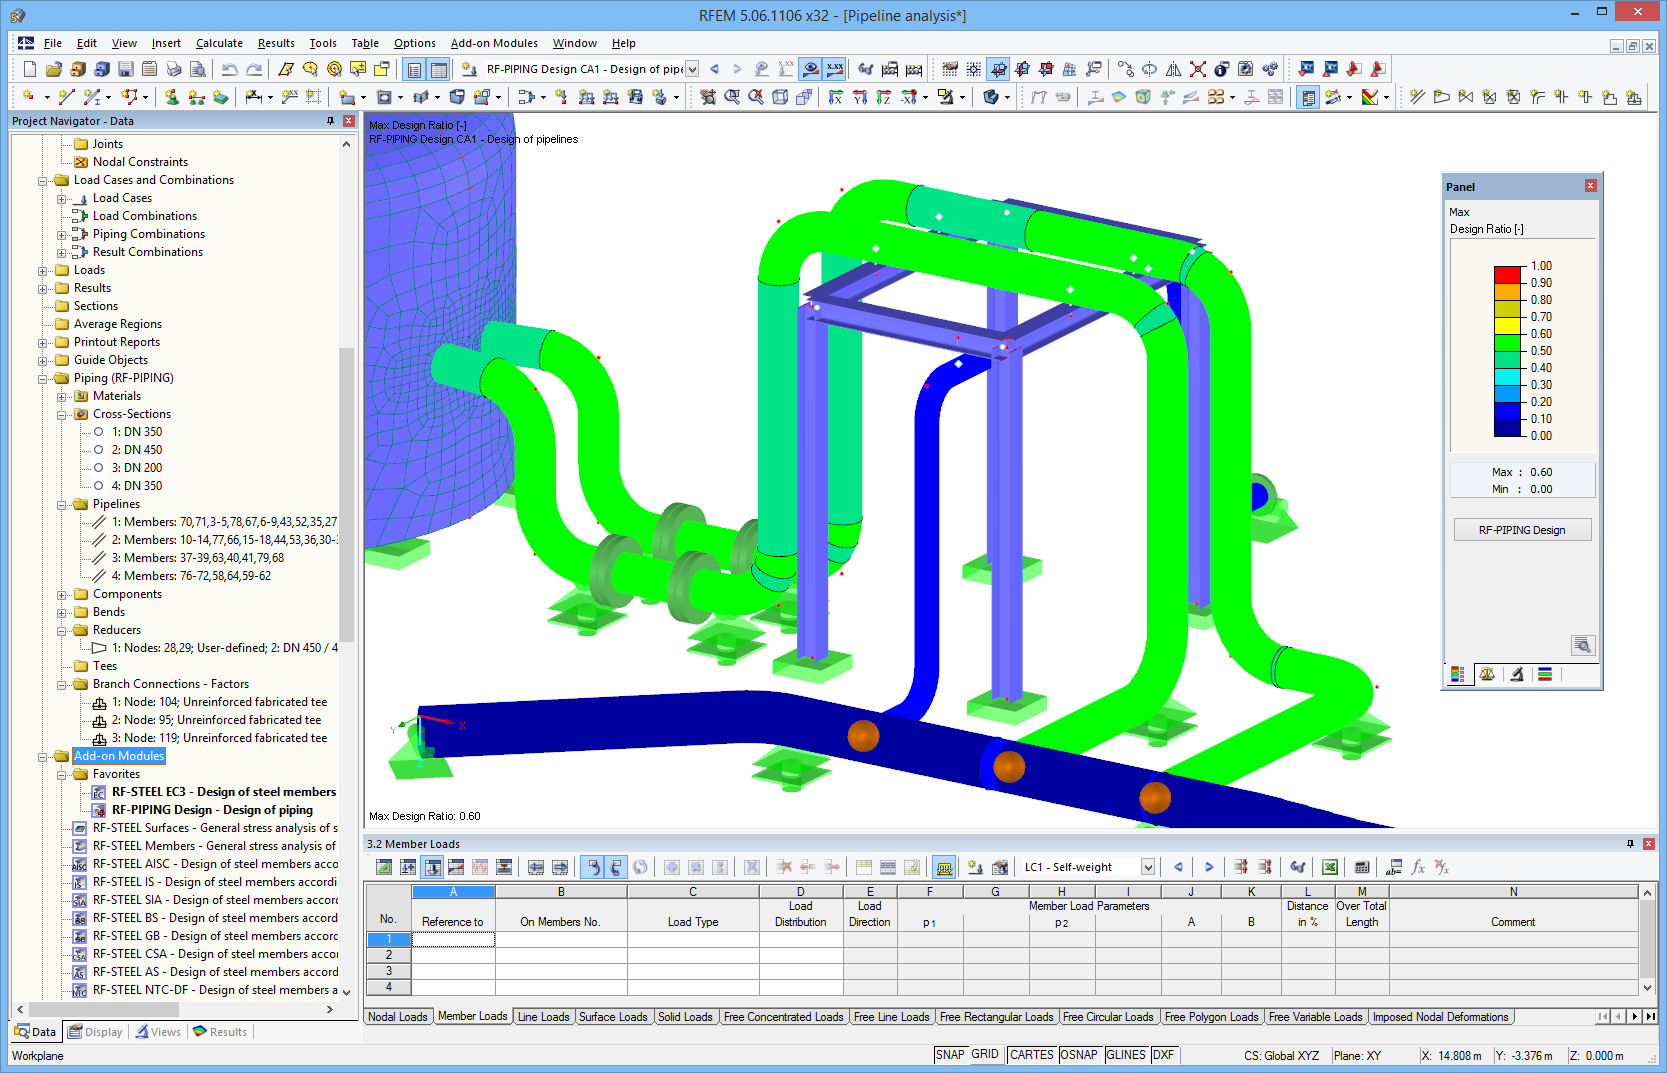Collapse the Piping (RF-PIPING) branch

click(42, 377)
